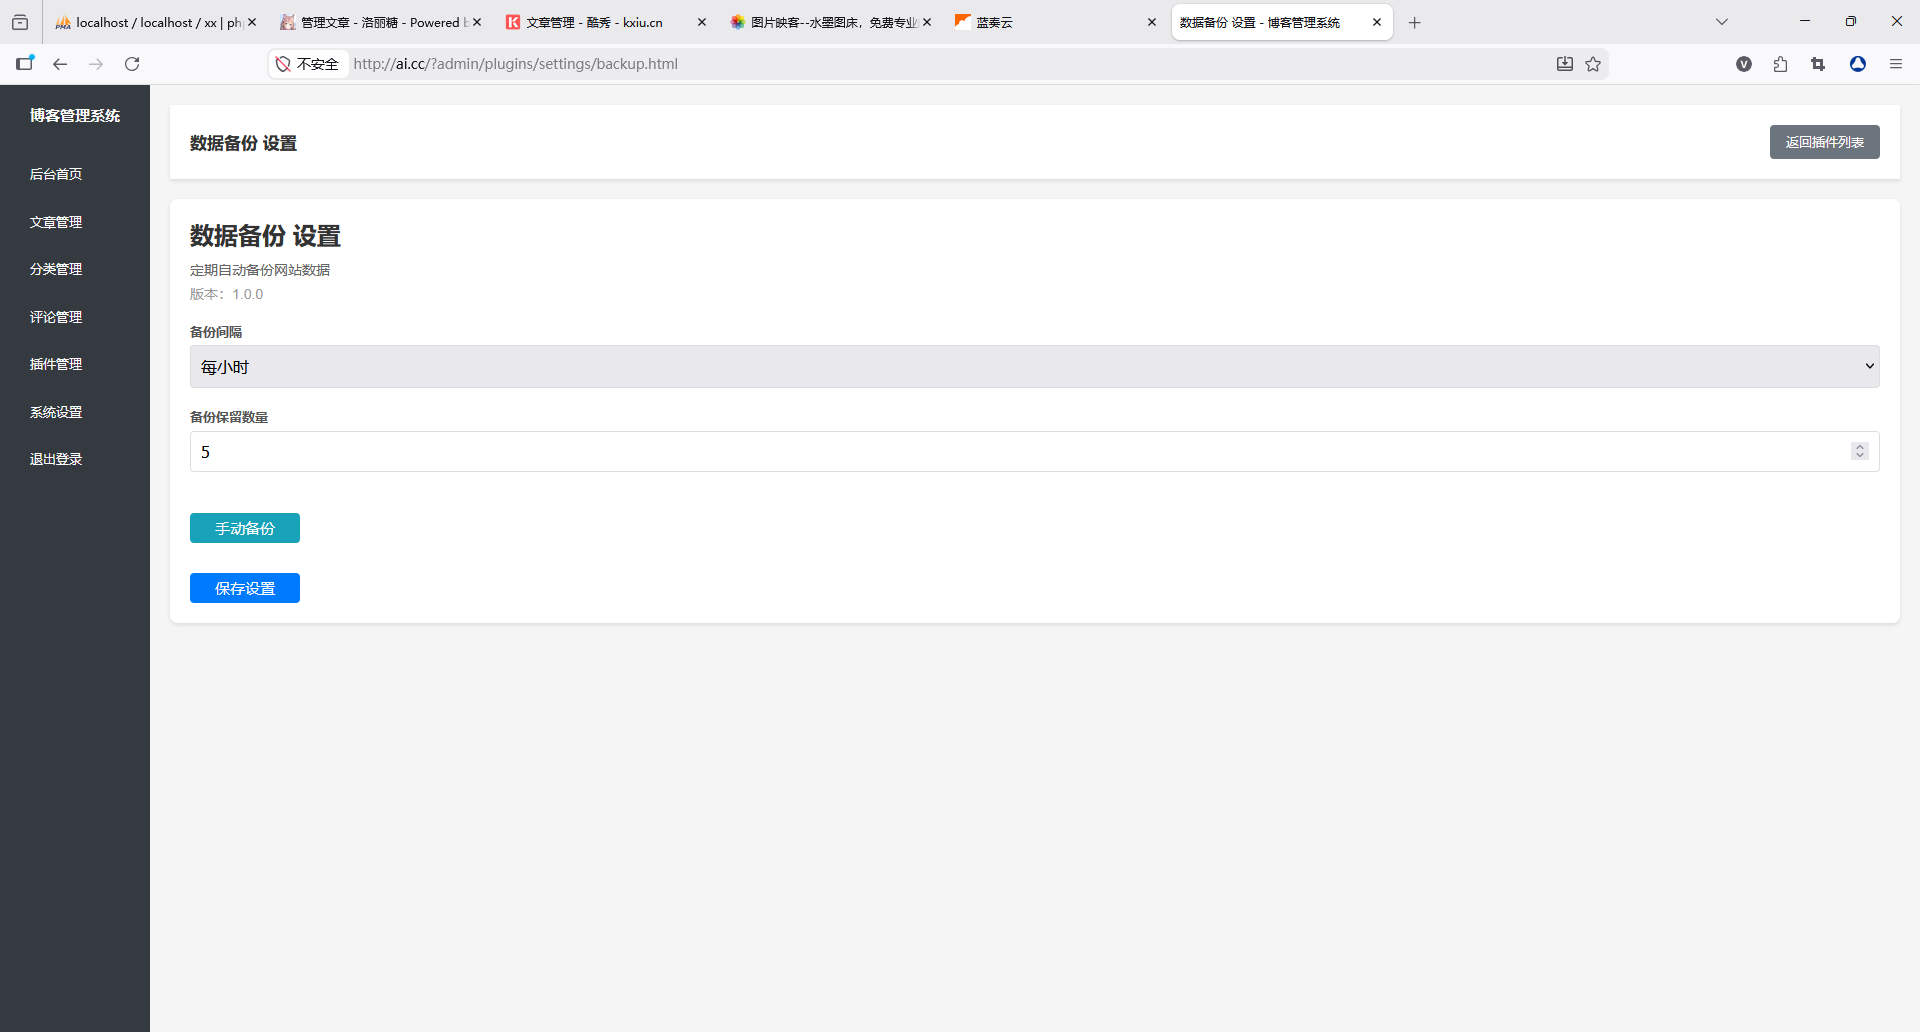The width and height of the screenshot is (1920, 1032).
Task: Click the install/download page icon in address bar
Action: click(1565, 64)
